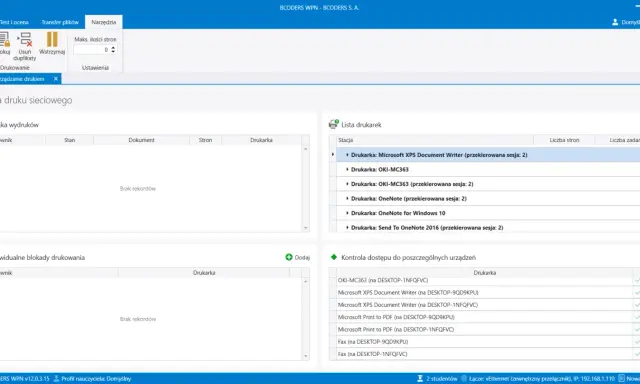The width and height of the screenshot is (640, 384).
Task: Sort print queue by Drukarka column header
Action: click(261, 140)
